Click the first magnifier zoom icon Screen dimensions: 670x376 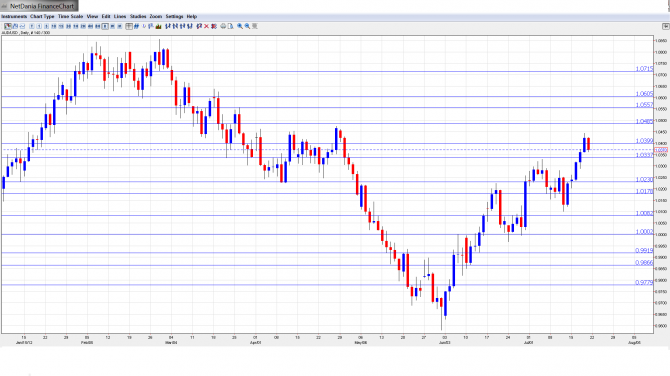pyautogui.click(x=240, y=26)
